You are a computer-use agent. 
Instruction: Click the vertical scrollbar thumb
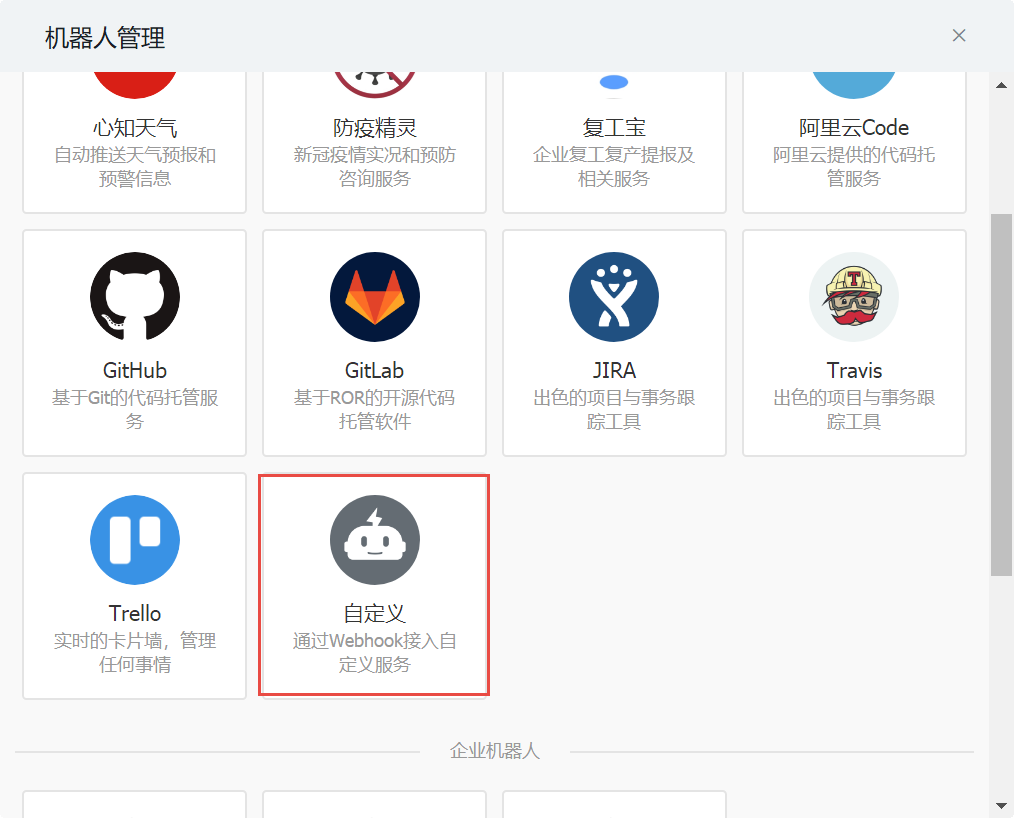1001,394
